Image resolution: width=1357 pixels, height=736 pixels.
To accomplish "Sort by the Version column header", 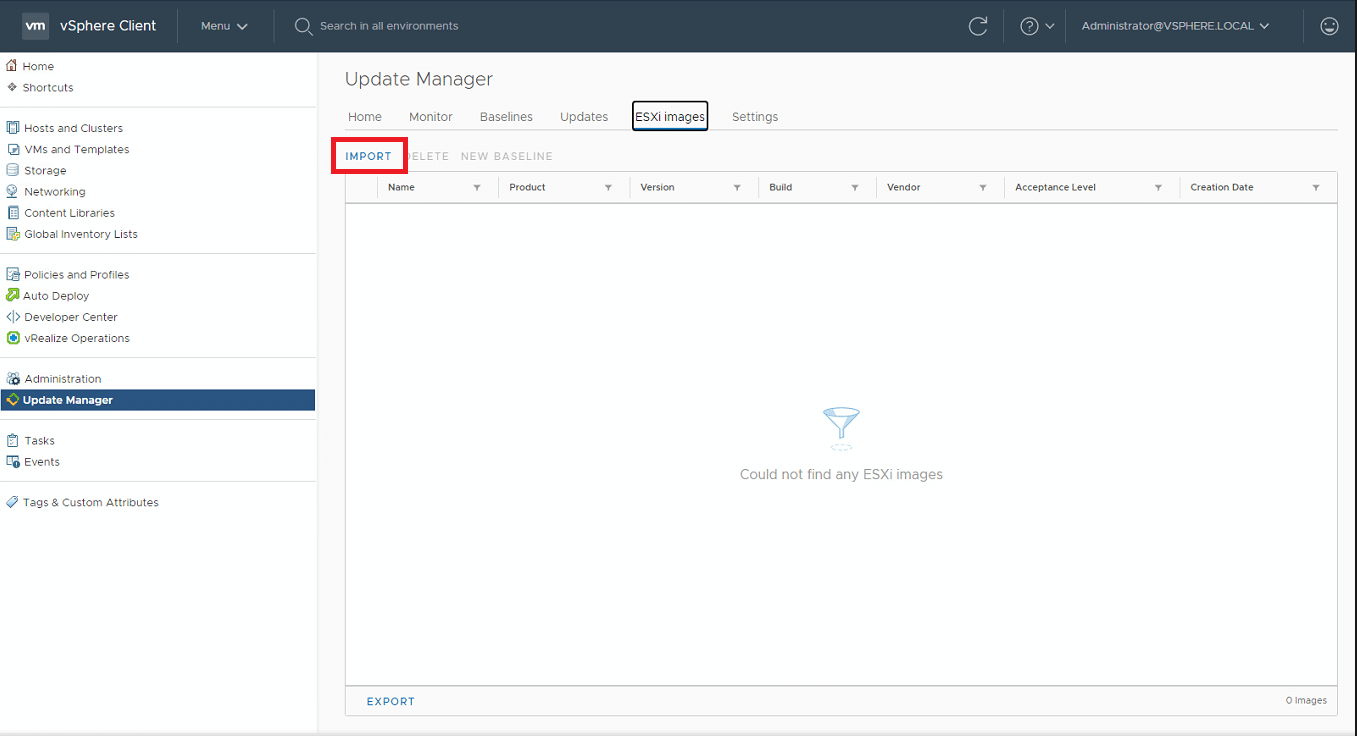I will (657, 187).
